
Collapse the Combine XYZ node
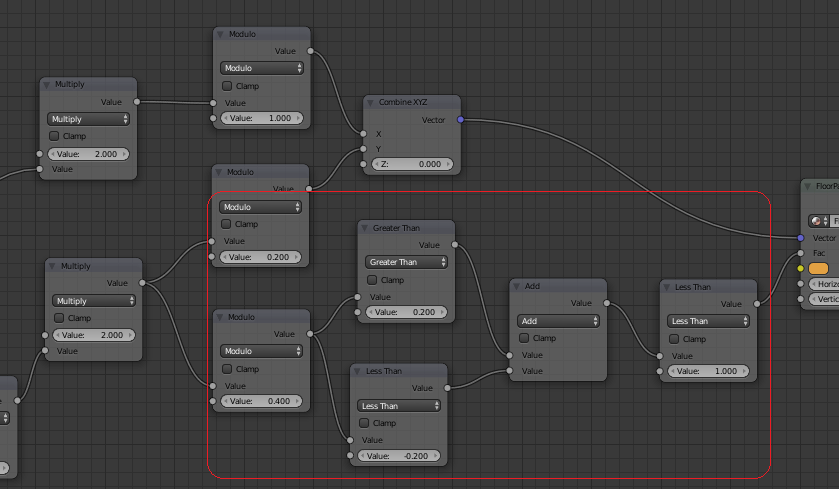pos(370,102)
